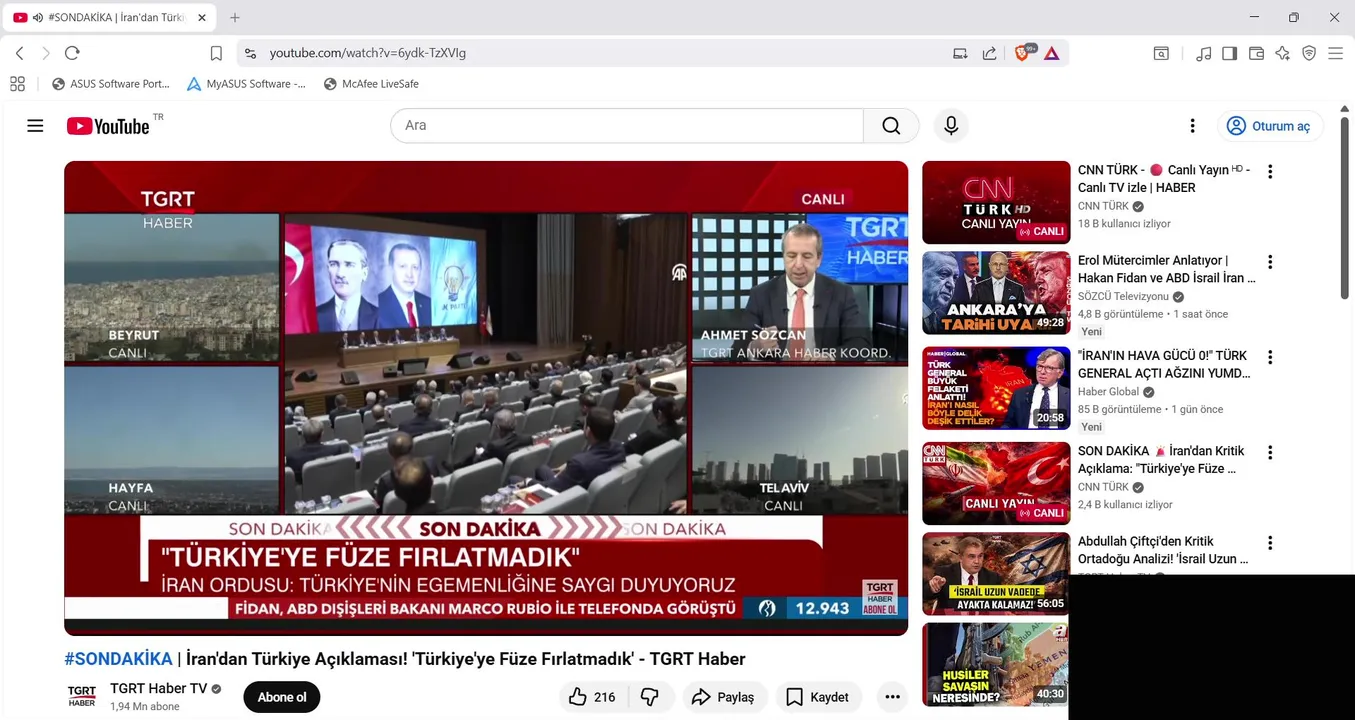
Task: Open menu for Erol Mütercimler video
Action: click(1270, 262)
